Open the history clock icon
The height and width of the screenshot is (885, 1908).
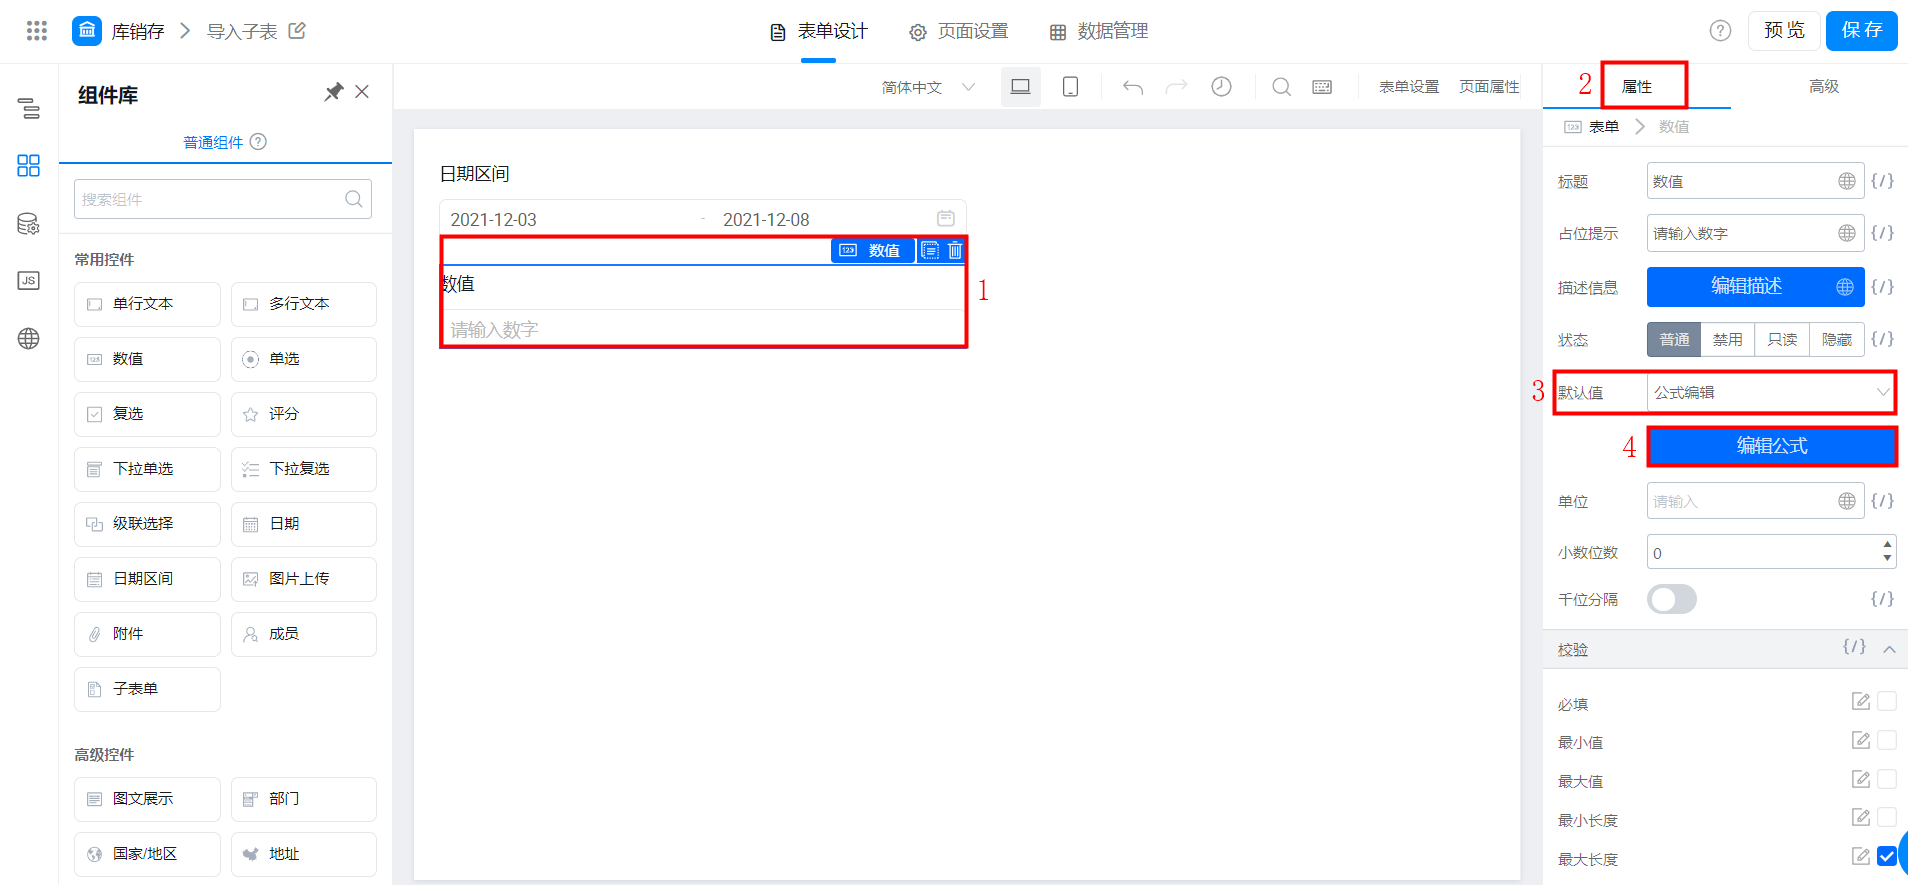(1221, 87)
